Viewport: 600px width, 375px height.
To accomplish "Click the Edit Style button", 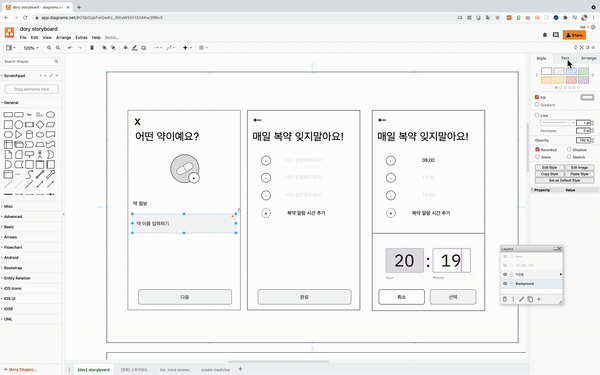I will click(x=549, y=168).
